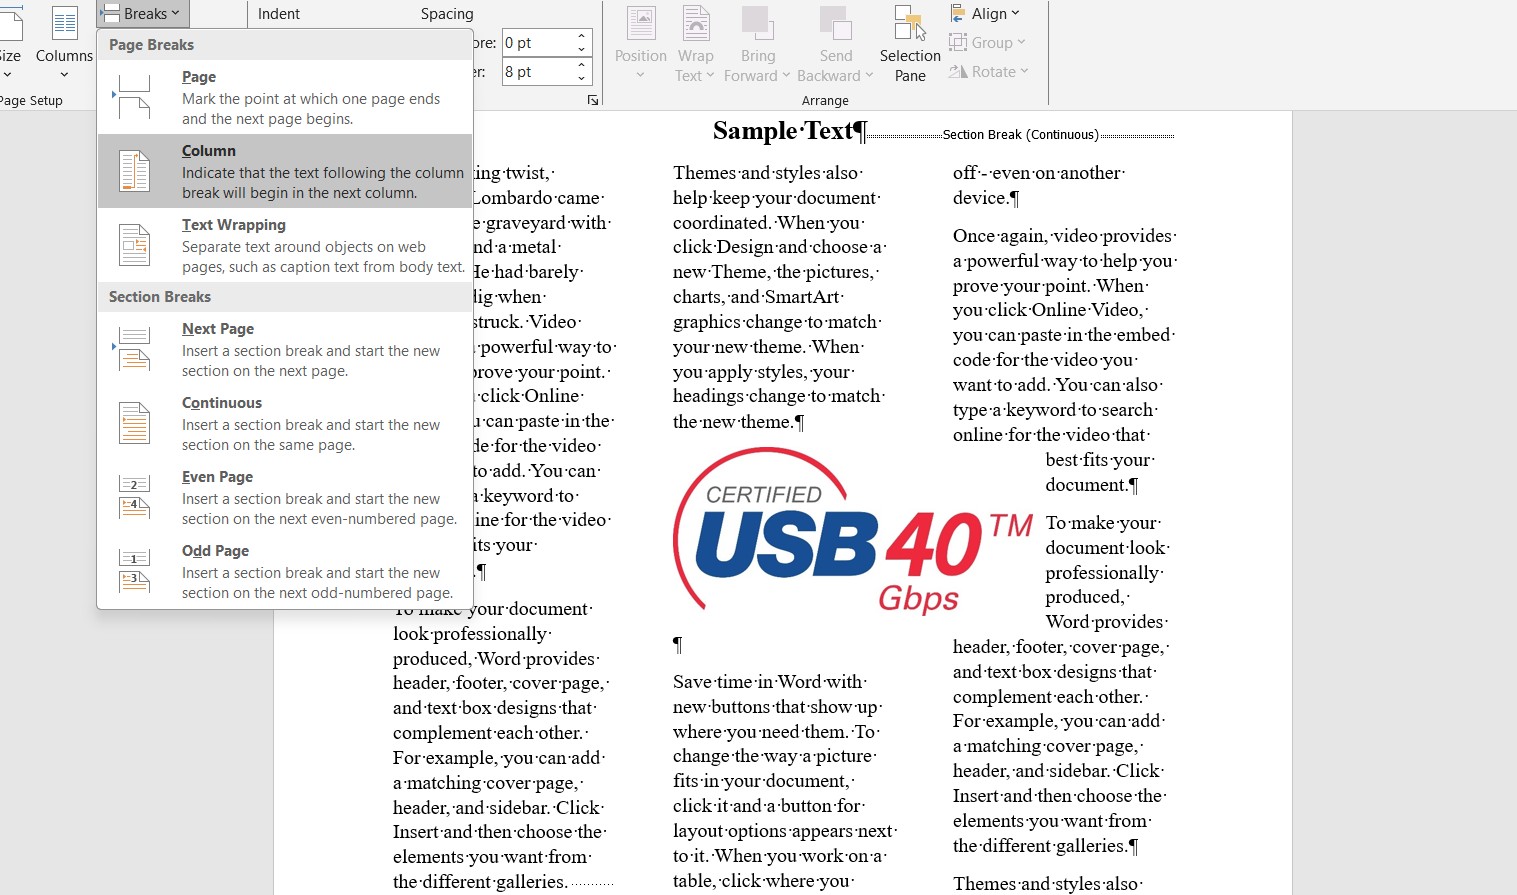Open the Group dropdown
This screenshot has height=895, width=1517.
[987, 43]
